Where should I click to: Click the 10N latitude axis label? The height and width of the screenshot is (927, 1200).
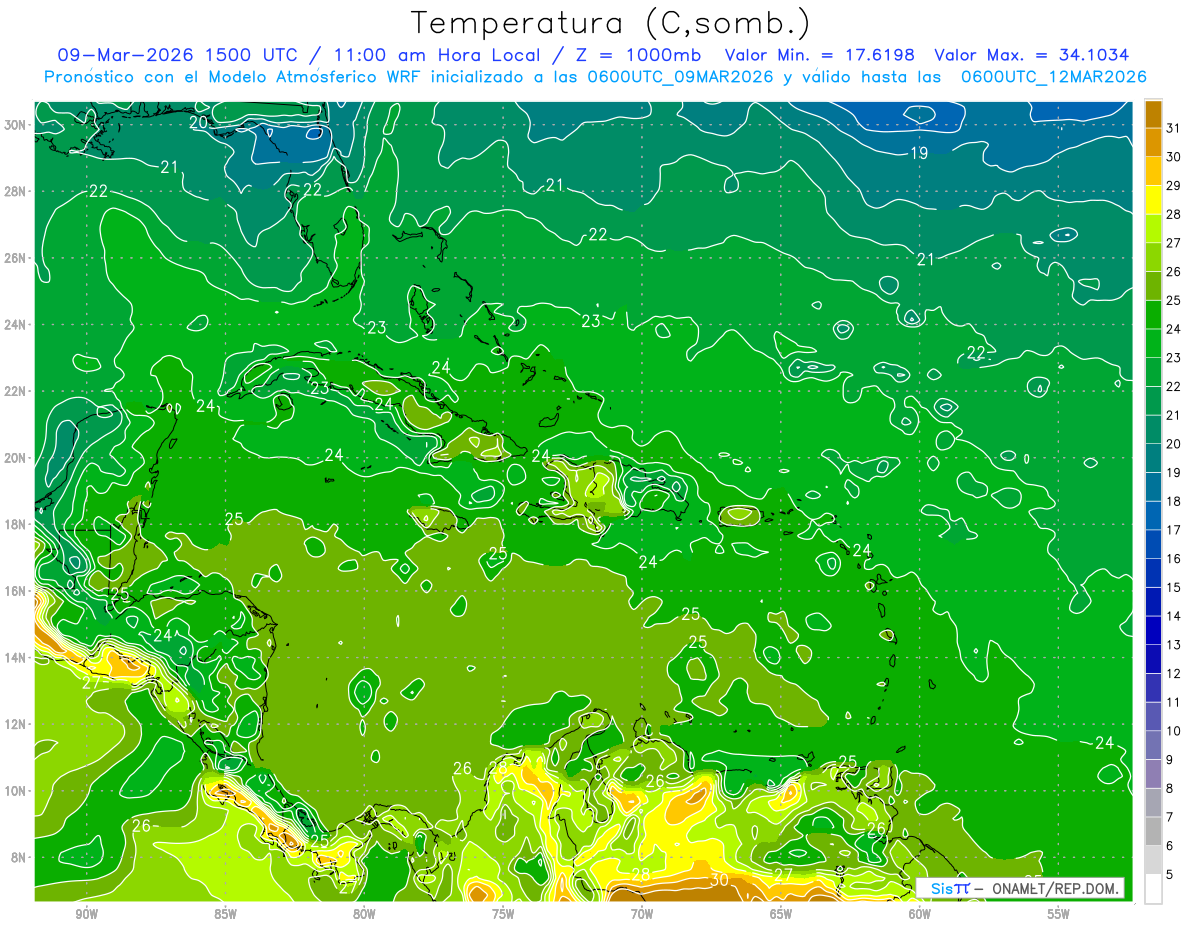(15, 791)
